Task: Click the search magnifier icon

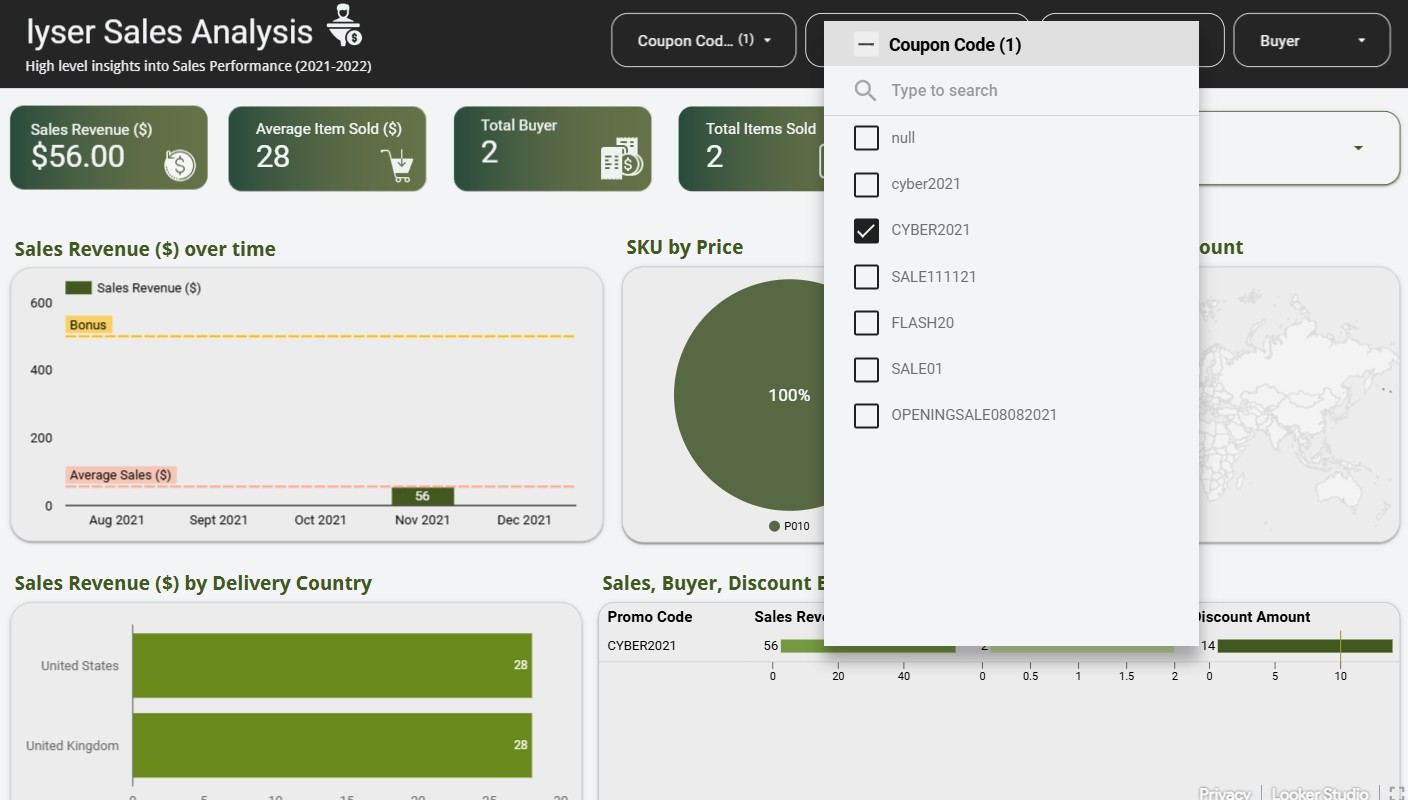Action: pos(865,91)
